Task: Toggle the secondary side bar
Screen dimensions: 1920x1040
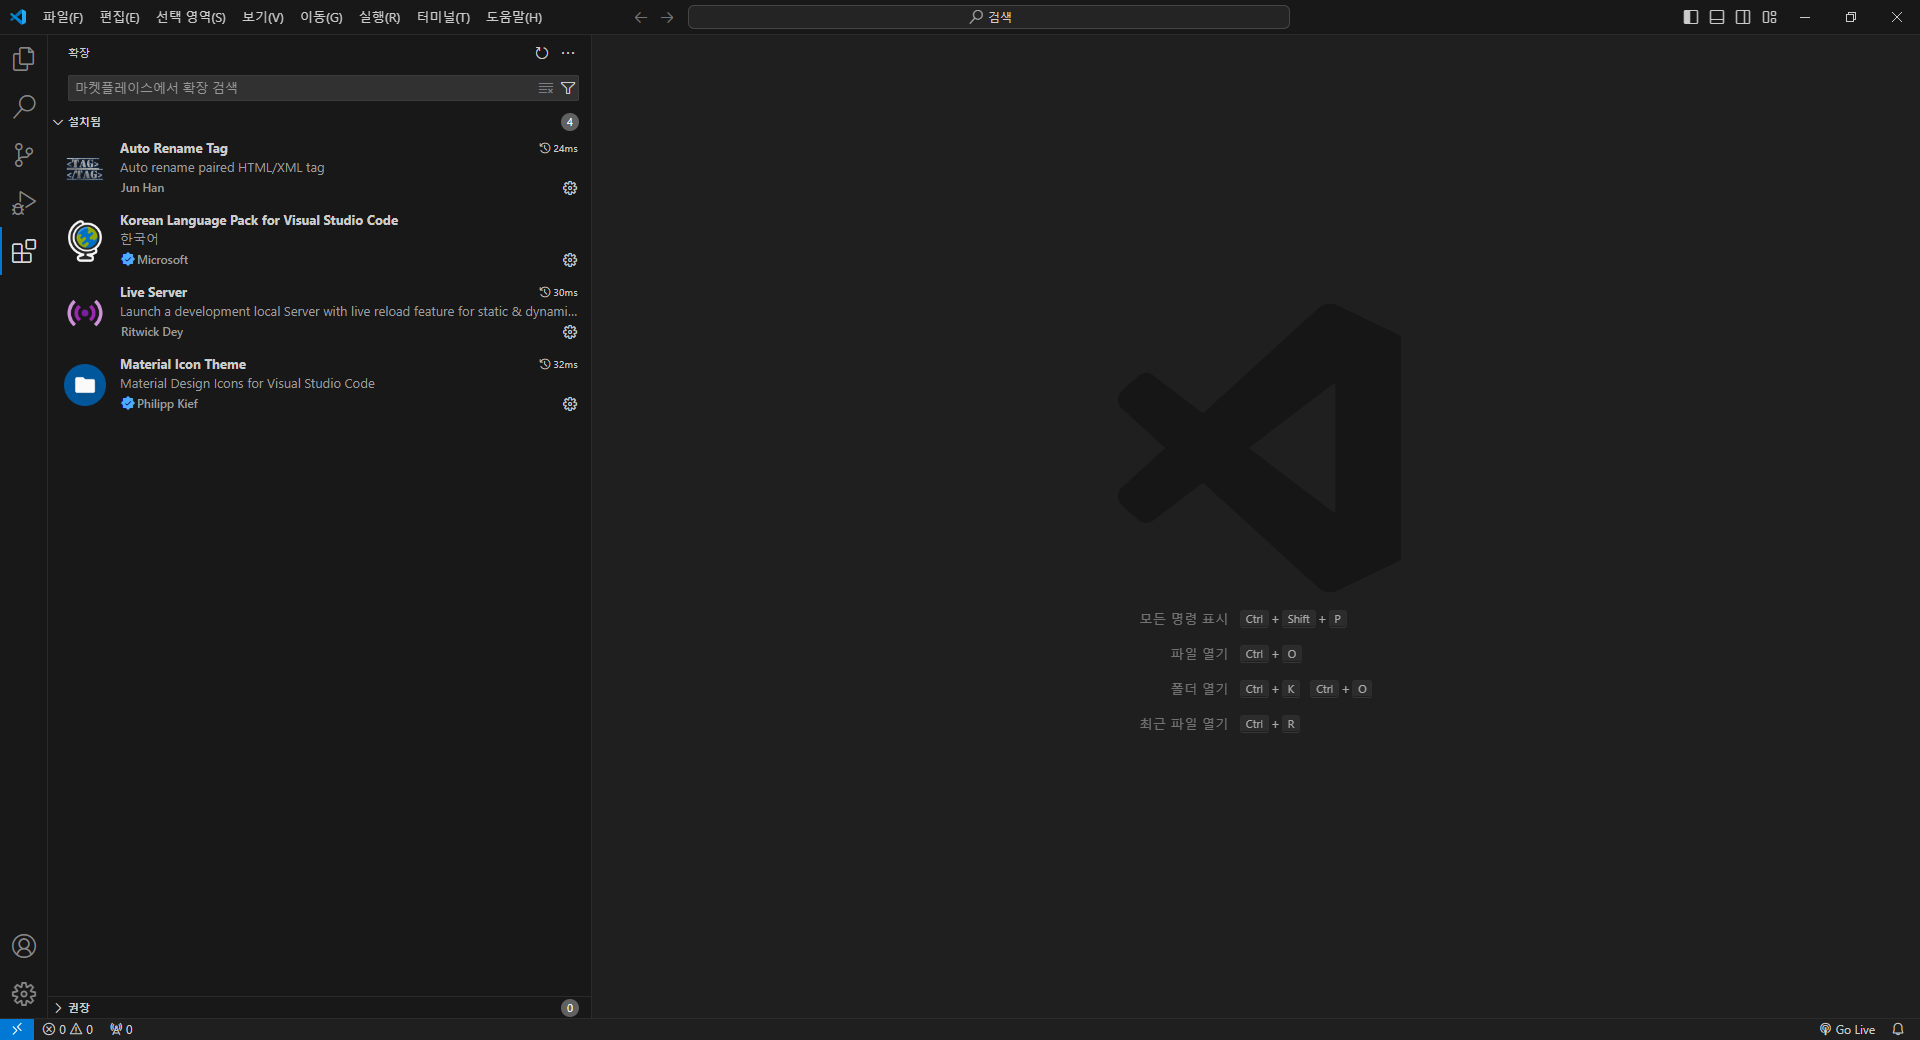Action: click(1743, 17)
